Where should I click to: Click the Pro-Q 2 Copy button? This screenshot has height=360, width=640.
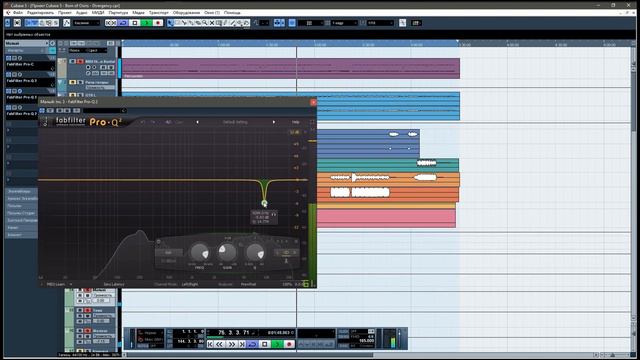(180, 122)
